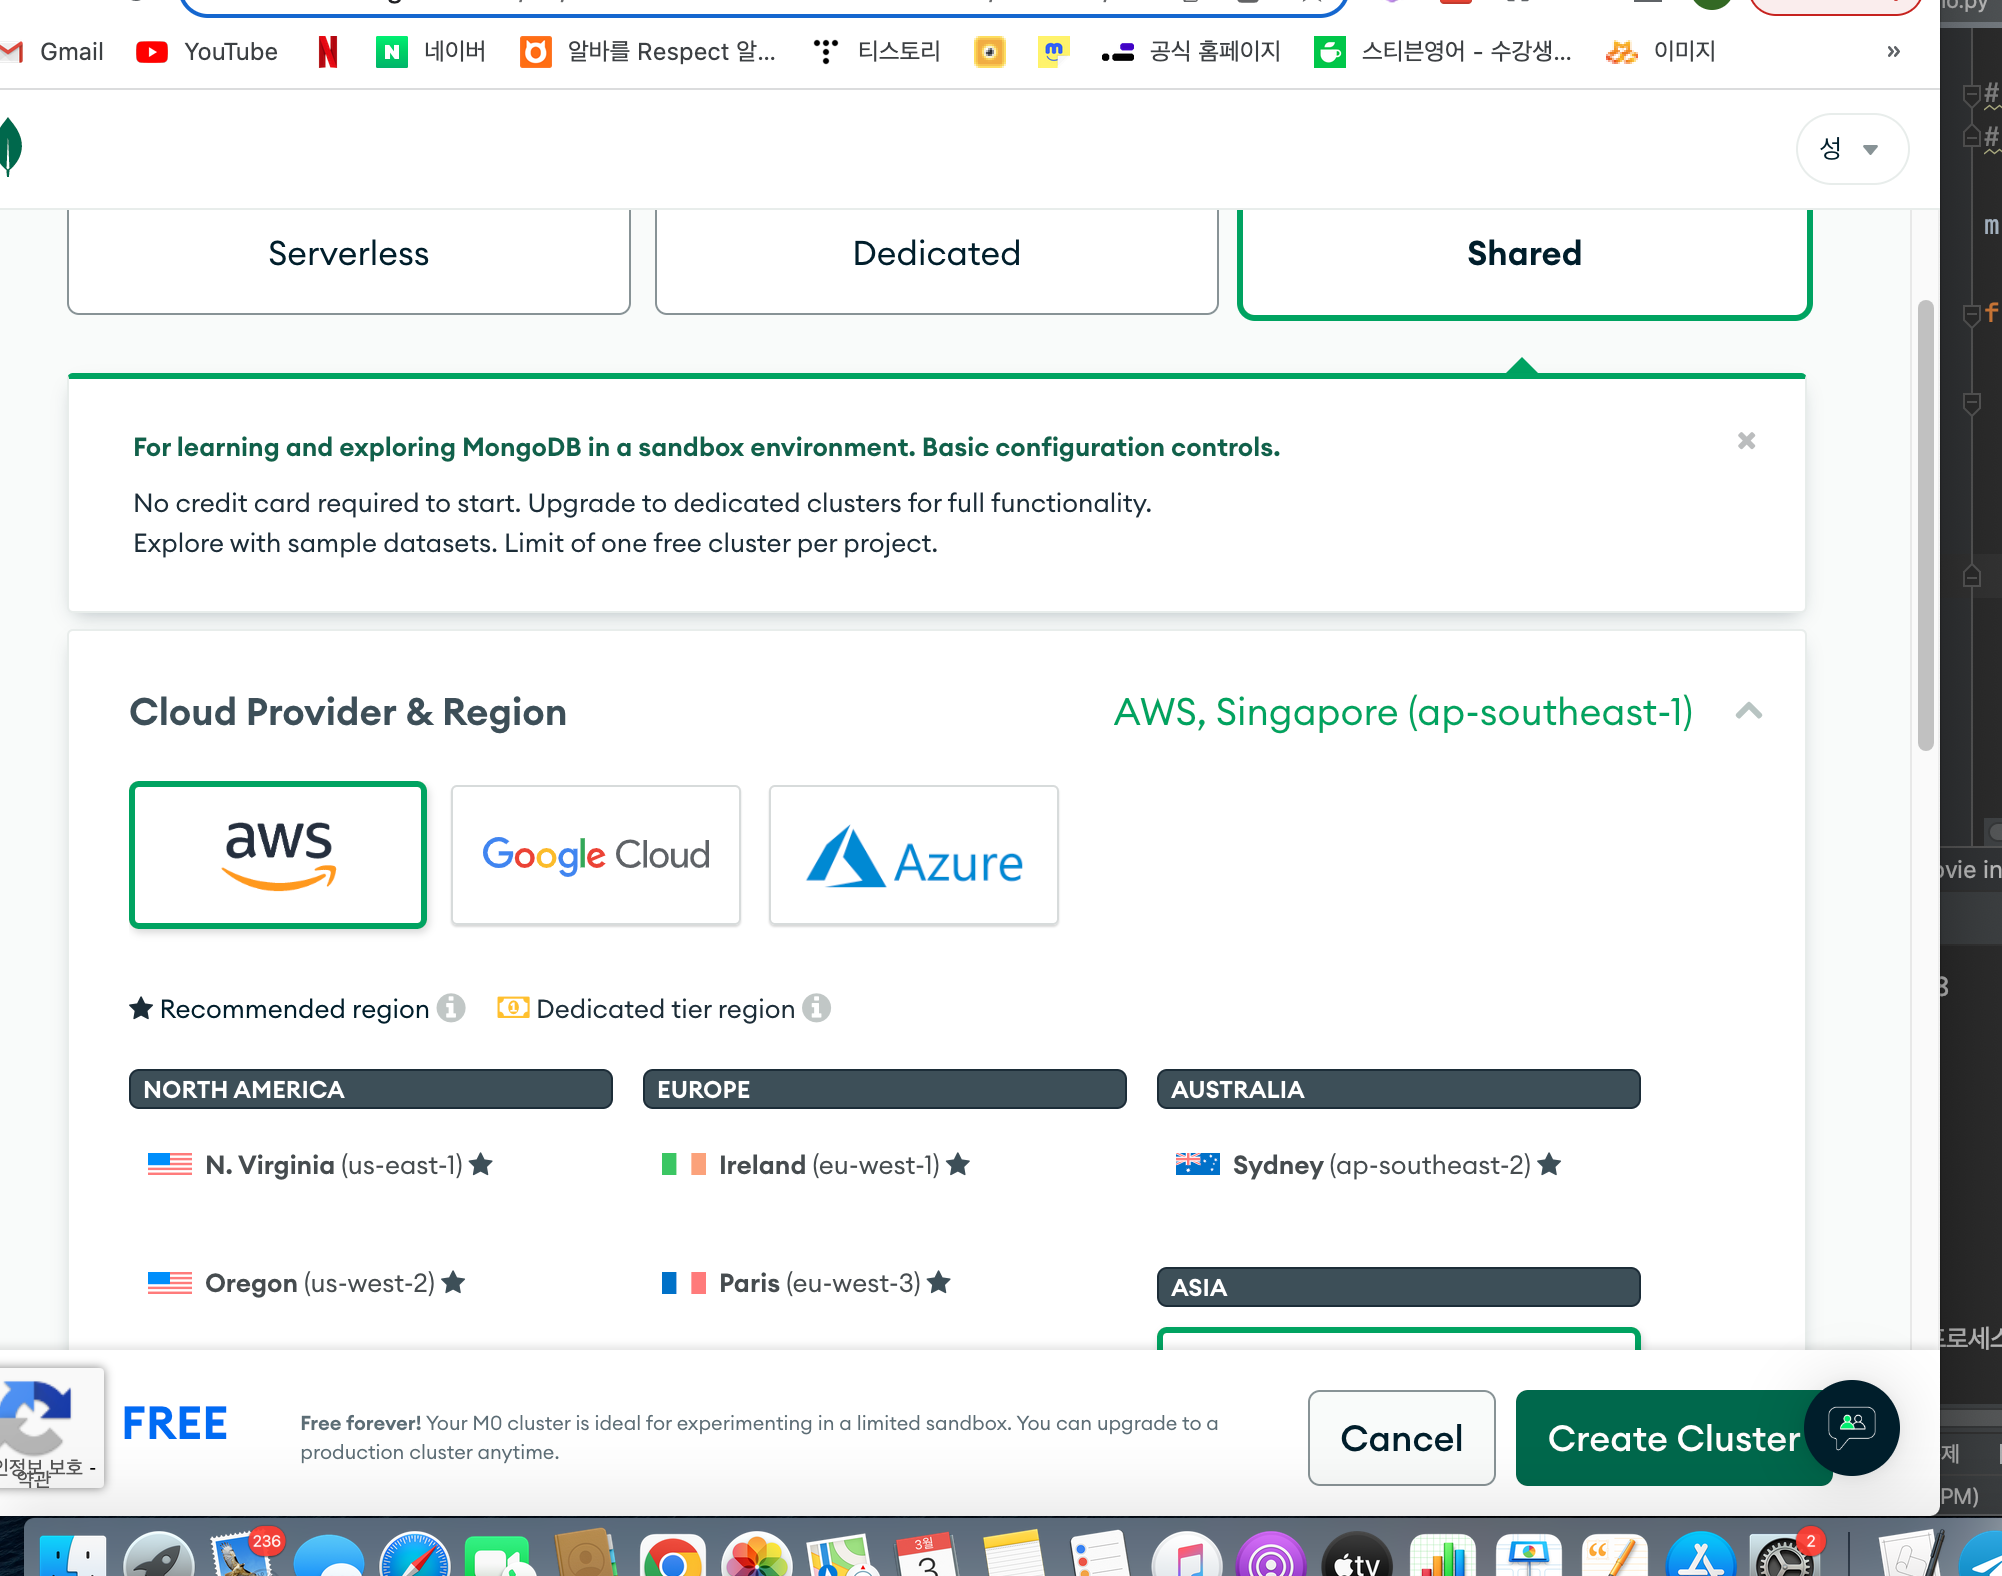Image resolution: width=2002 pixels, height=1576 pixels.
Task: Select N. Virginia (us-east-1) region
Action: coord(320,1165)
